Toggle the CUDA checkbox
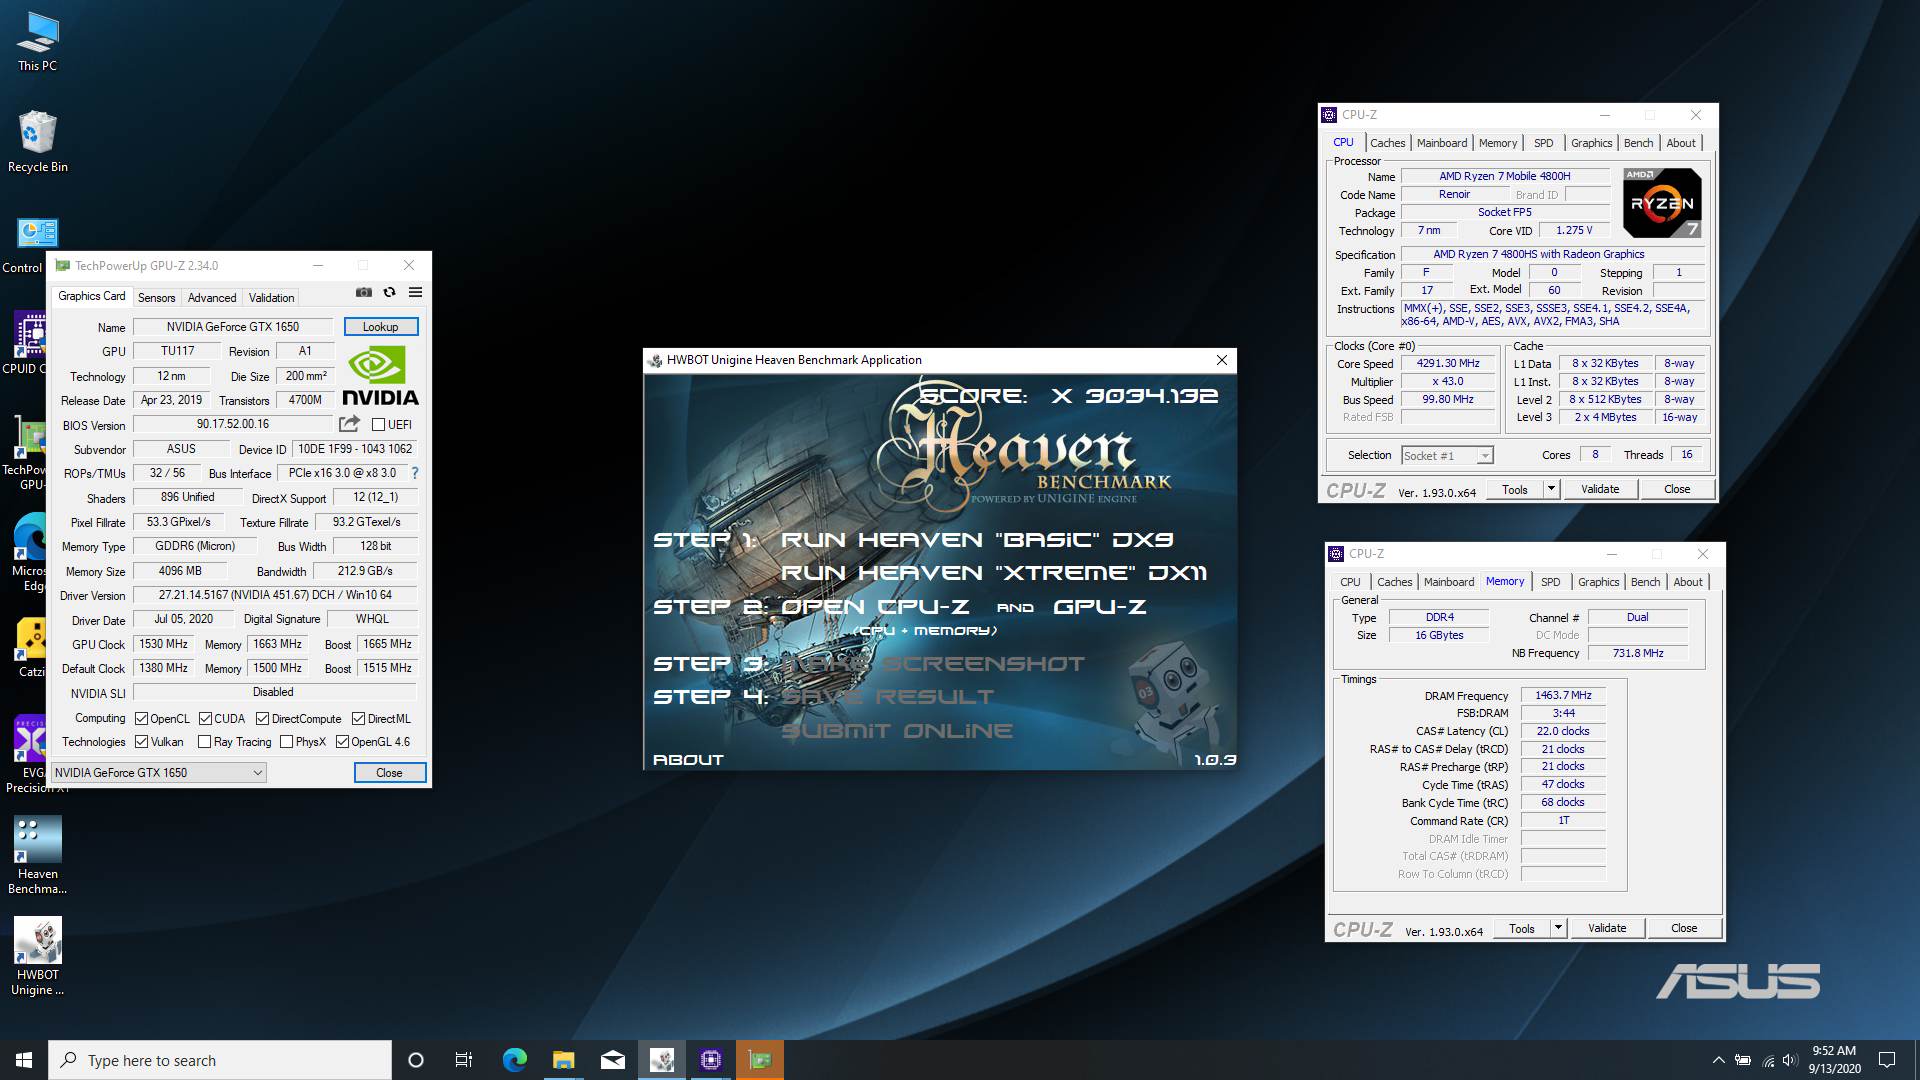The height and width of the screenshot is (1080, 1920). coord(205,719)
